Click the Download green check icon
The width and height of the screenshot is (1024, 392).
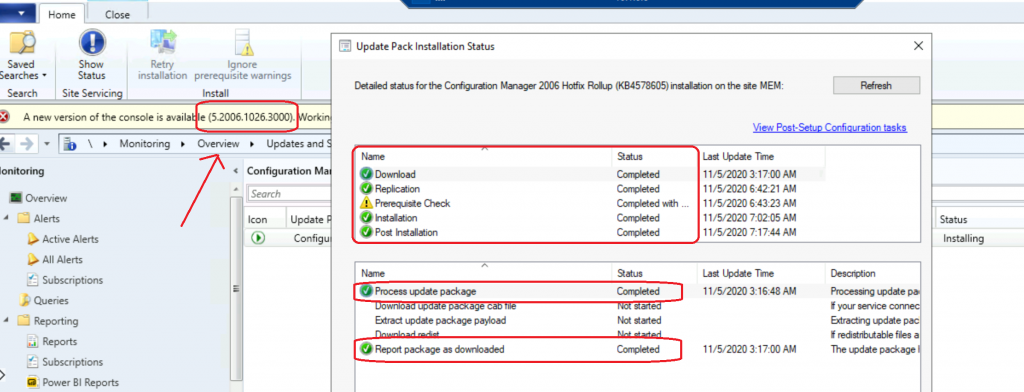pyautogui.click(x=366, y=174)
